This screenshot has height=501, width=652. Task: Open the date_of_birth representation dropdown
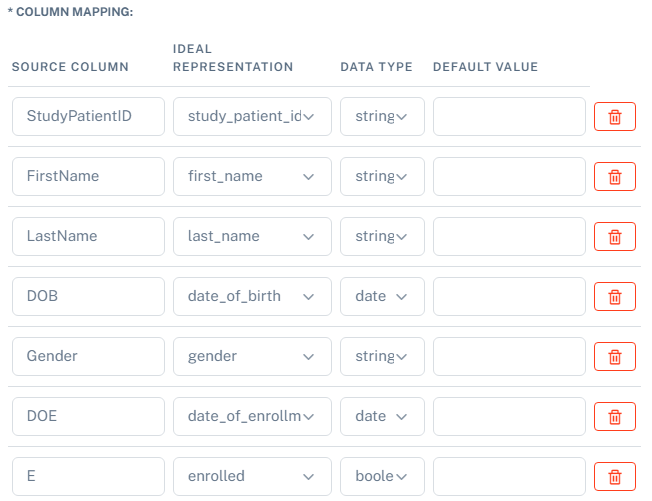click(x=252, y=296)
